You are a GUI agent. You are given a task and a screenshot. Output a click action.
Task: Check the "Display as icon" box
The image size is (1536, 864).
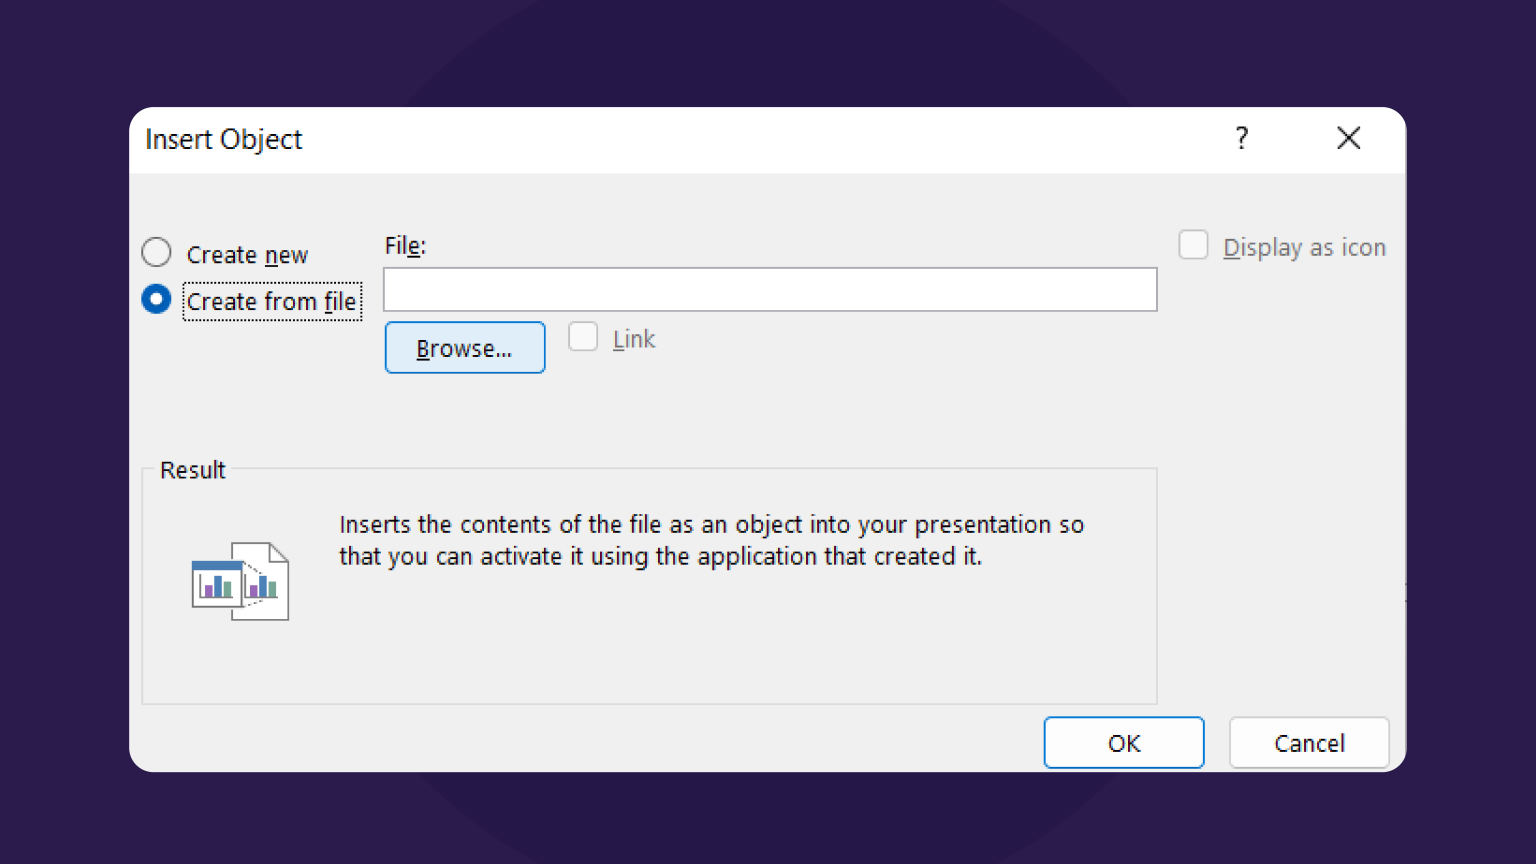(1193, 245)
